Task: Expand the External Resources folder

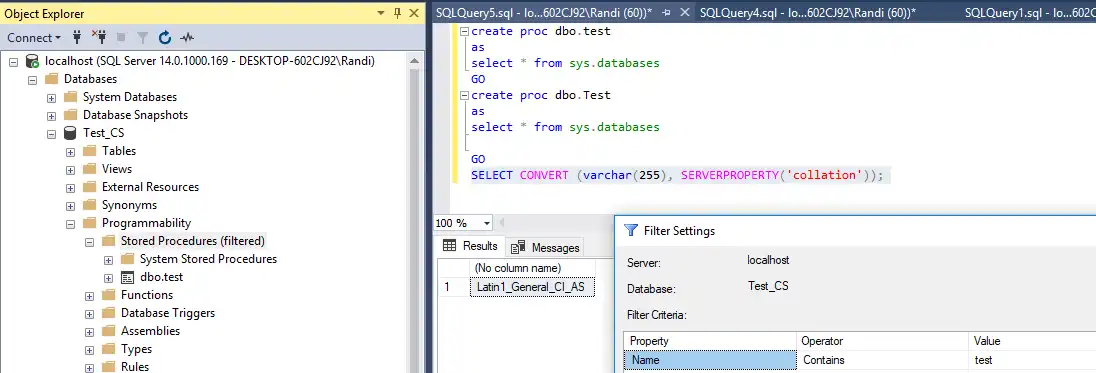Action: tap(71, 188)
